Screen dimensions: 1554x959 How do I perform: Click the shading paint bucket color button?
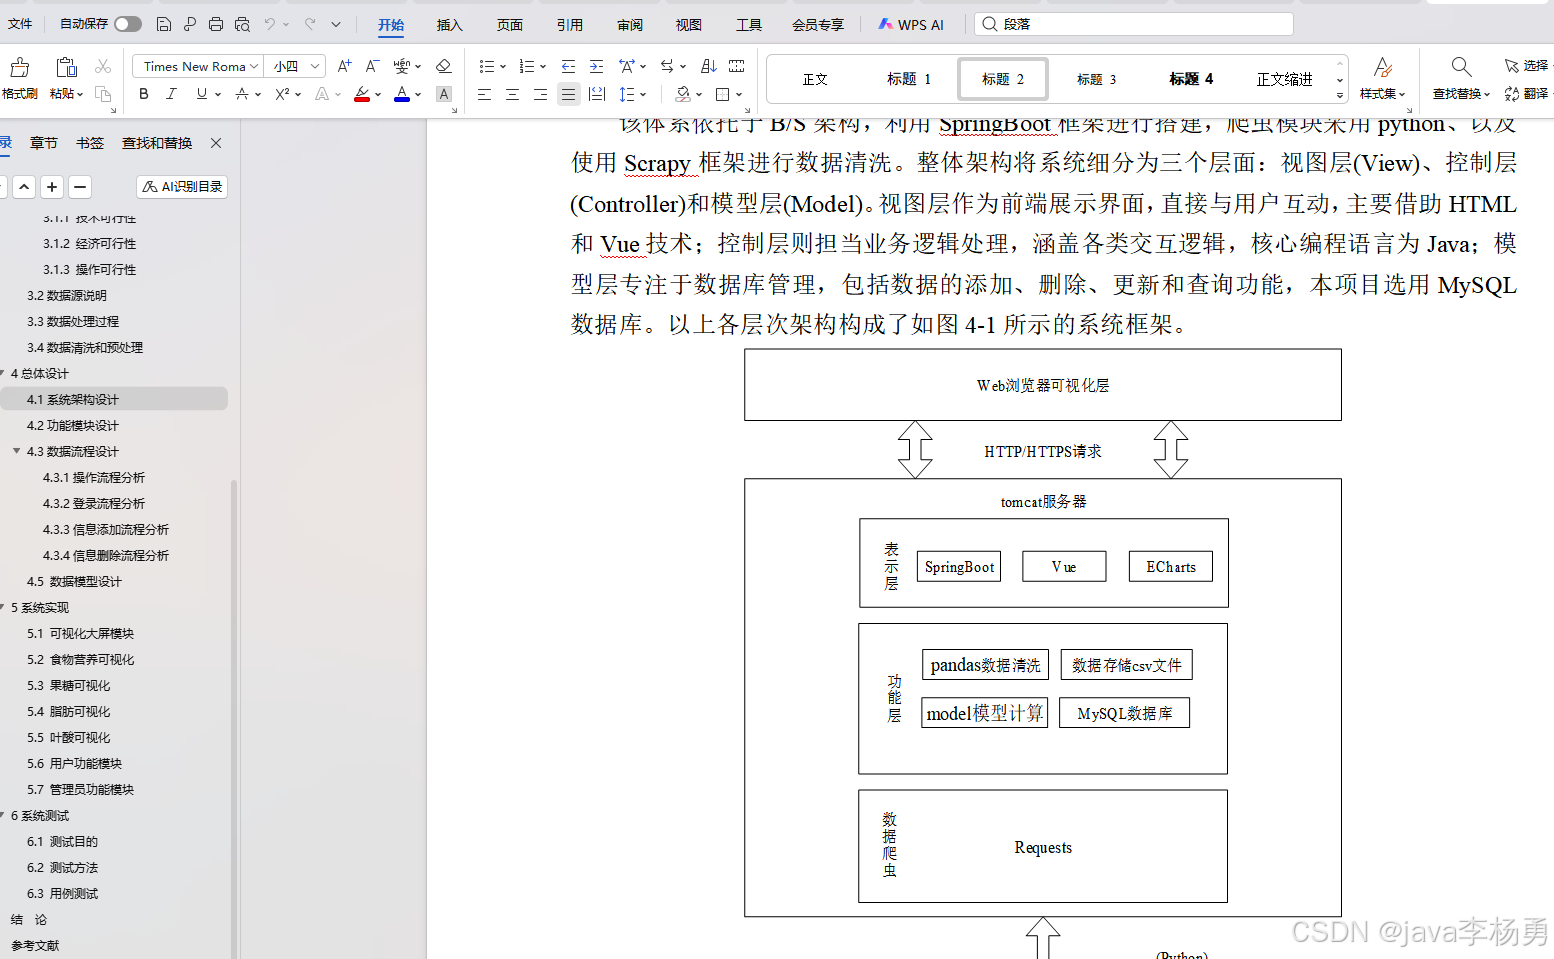coord(683,94)
